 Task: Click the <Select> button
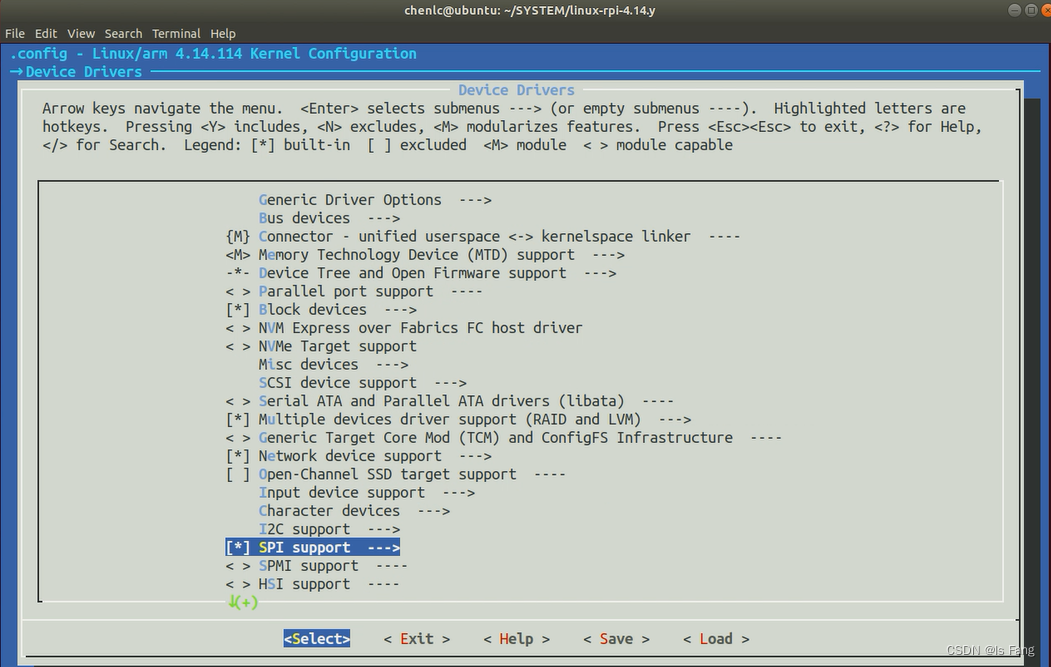[317, 639]
